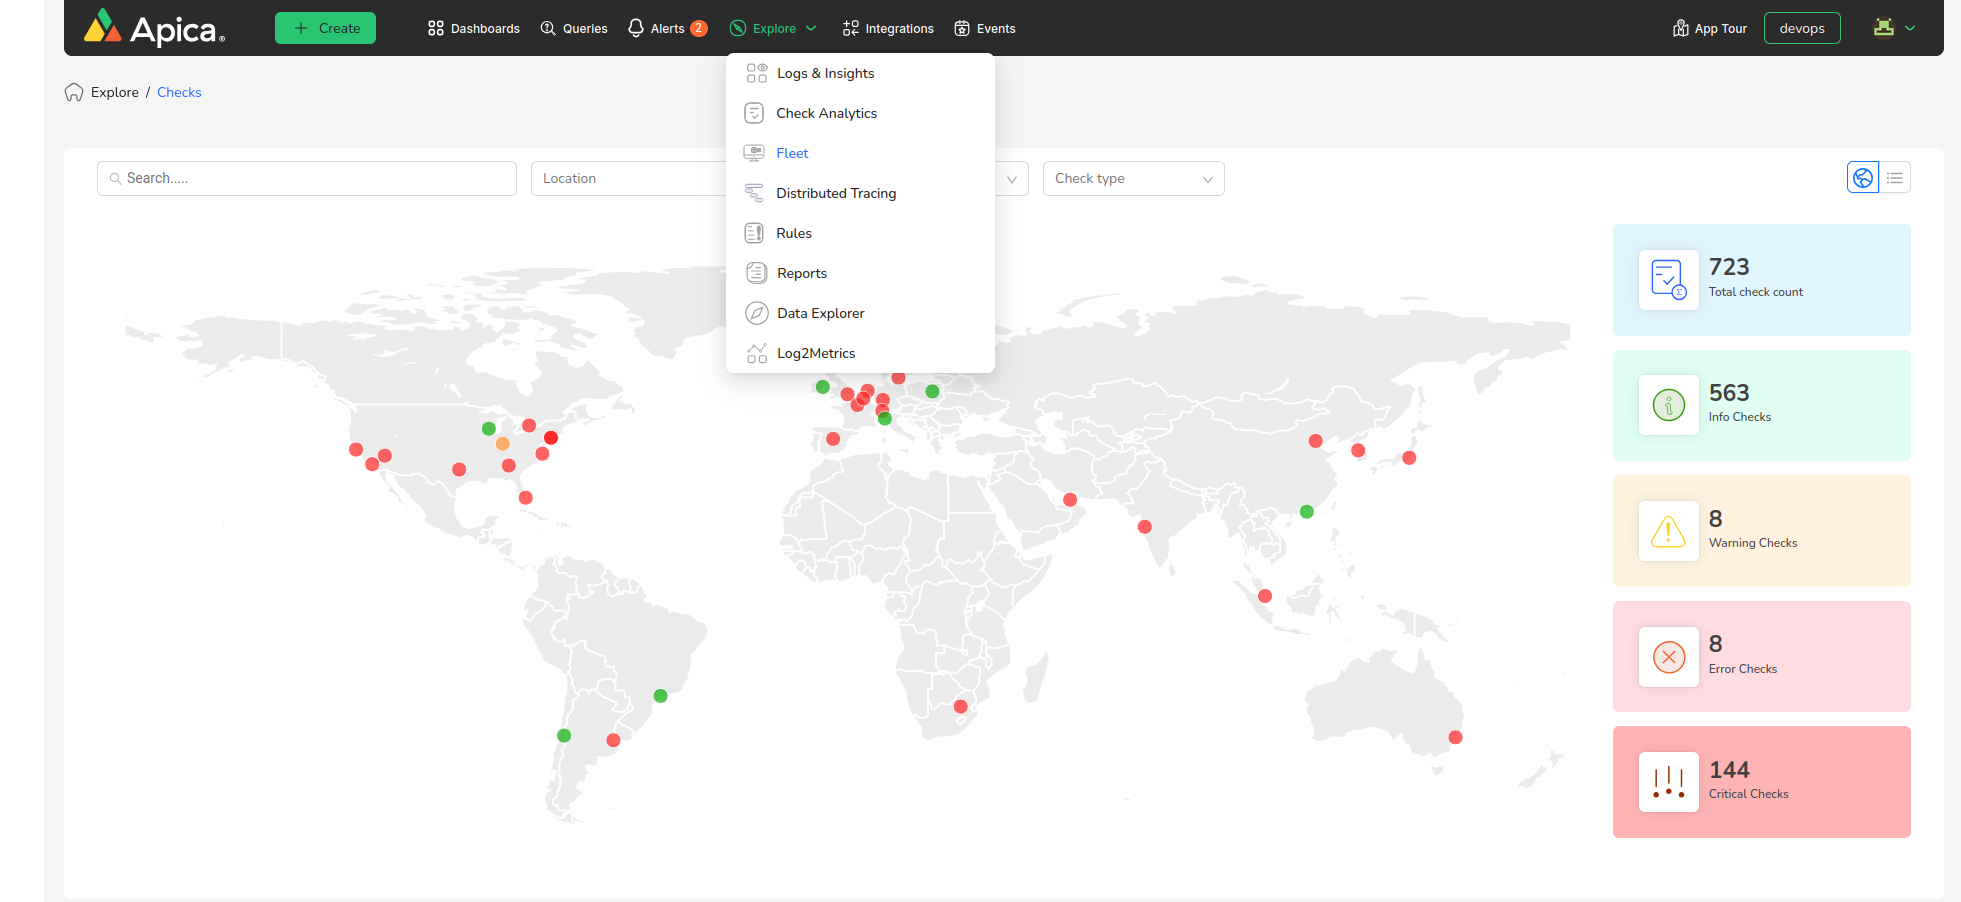Click the Apica logo
1961x902 pixels.
pyautogui.click(x=154, y=28)
